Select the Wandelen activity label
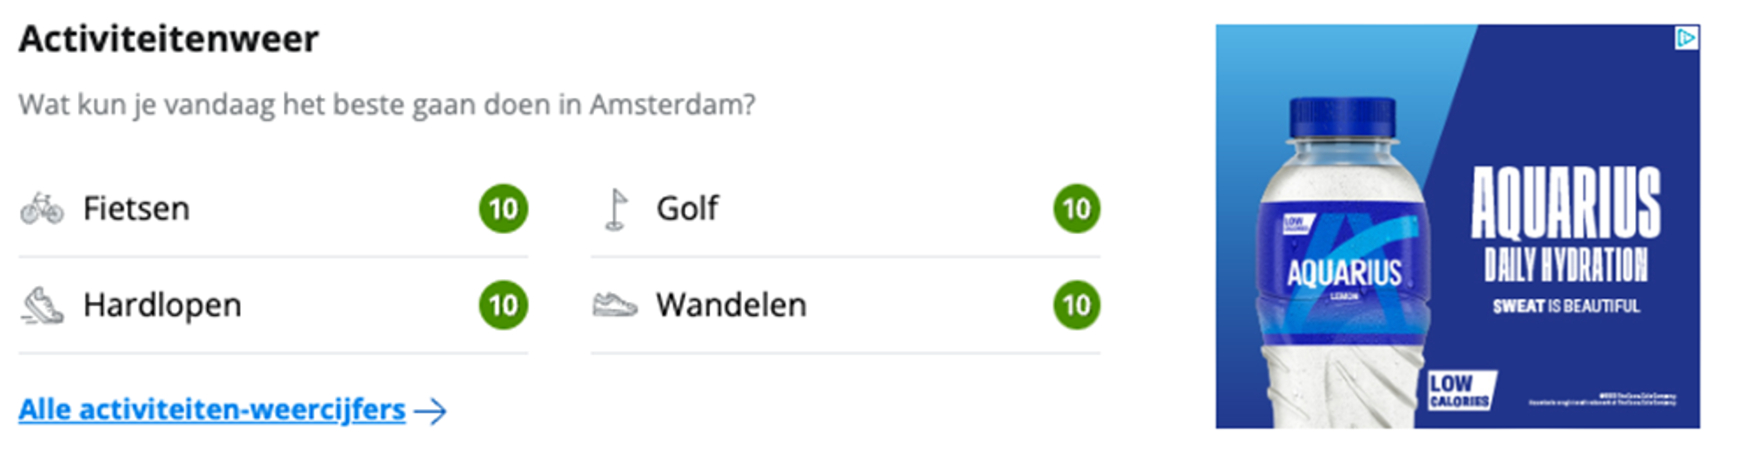This screenshot has width=1755, height=463. coord(731,305)
